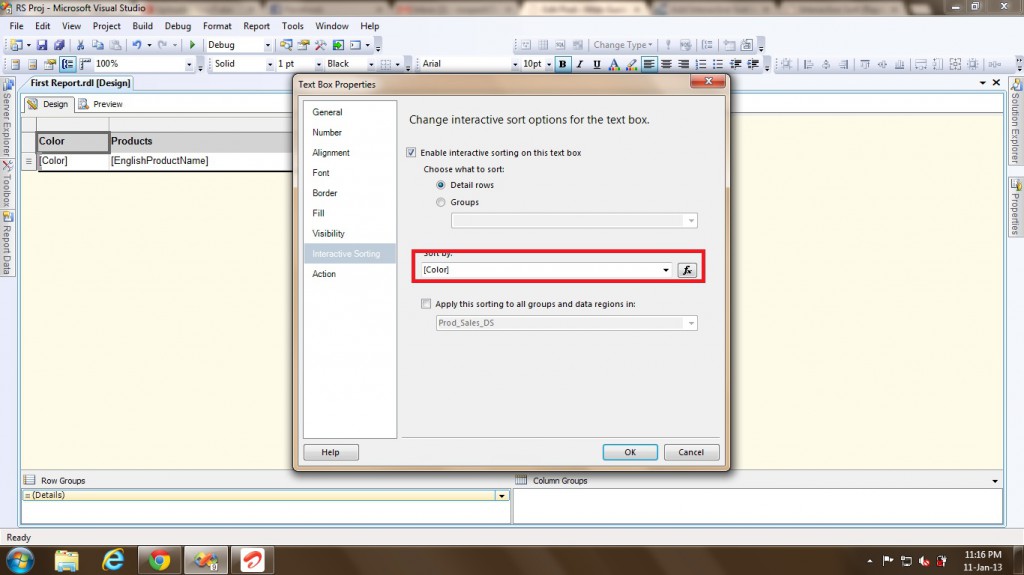Open the expression fx button beside Sort by
The width and height of the screenshot is (1024, 575).
687,270
